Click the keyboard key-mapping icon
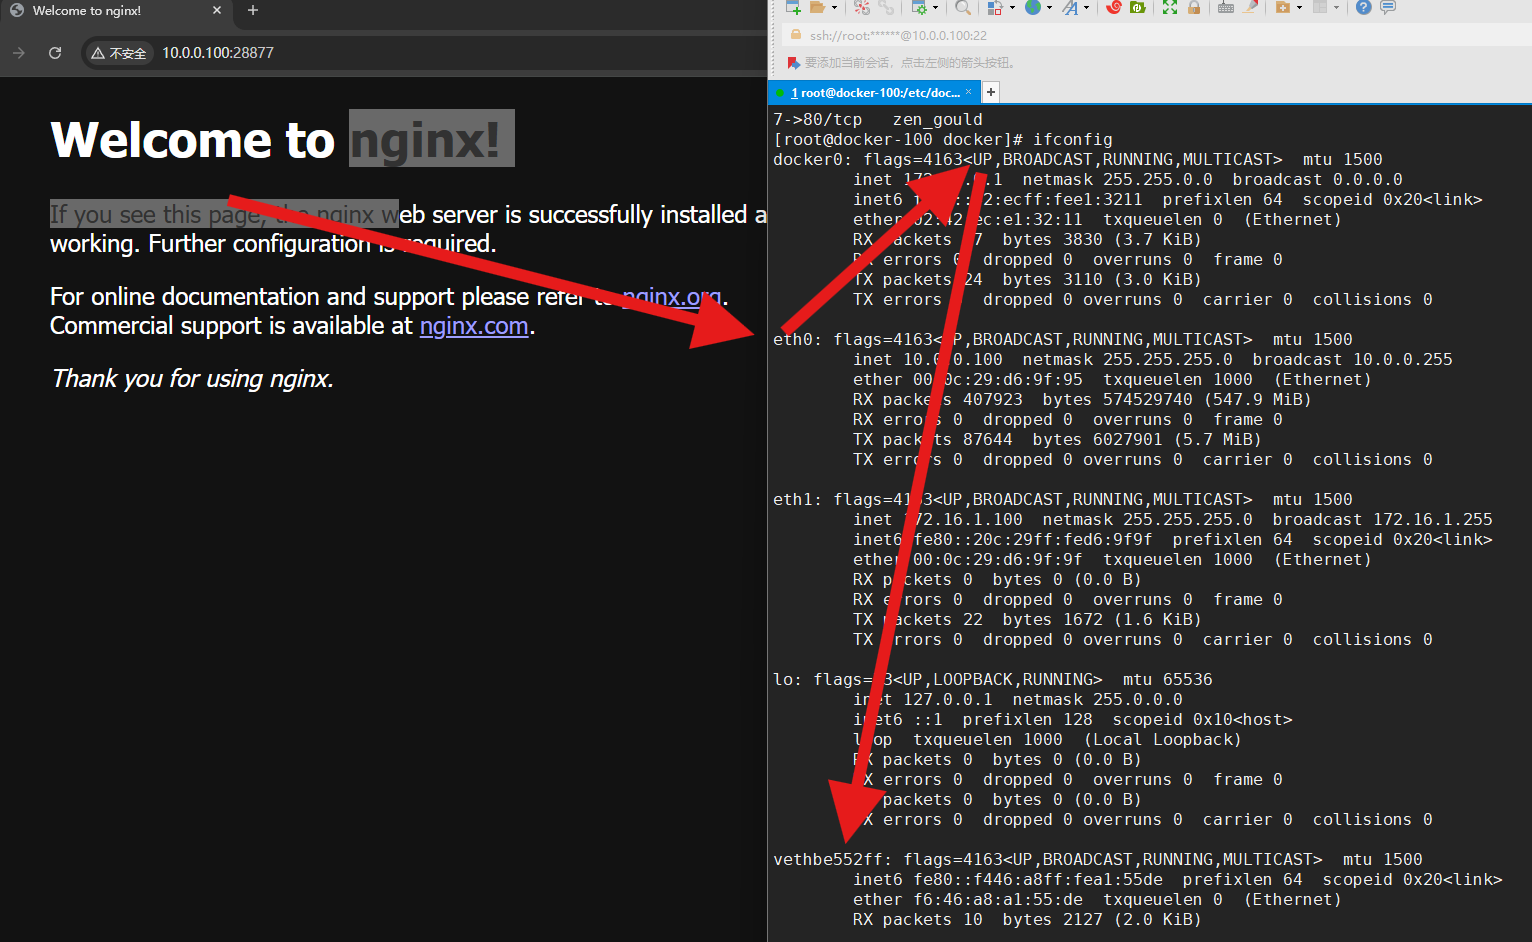 click(x=1226, y=7)
